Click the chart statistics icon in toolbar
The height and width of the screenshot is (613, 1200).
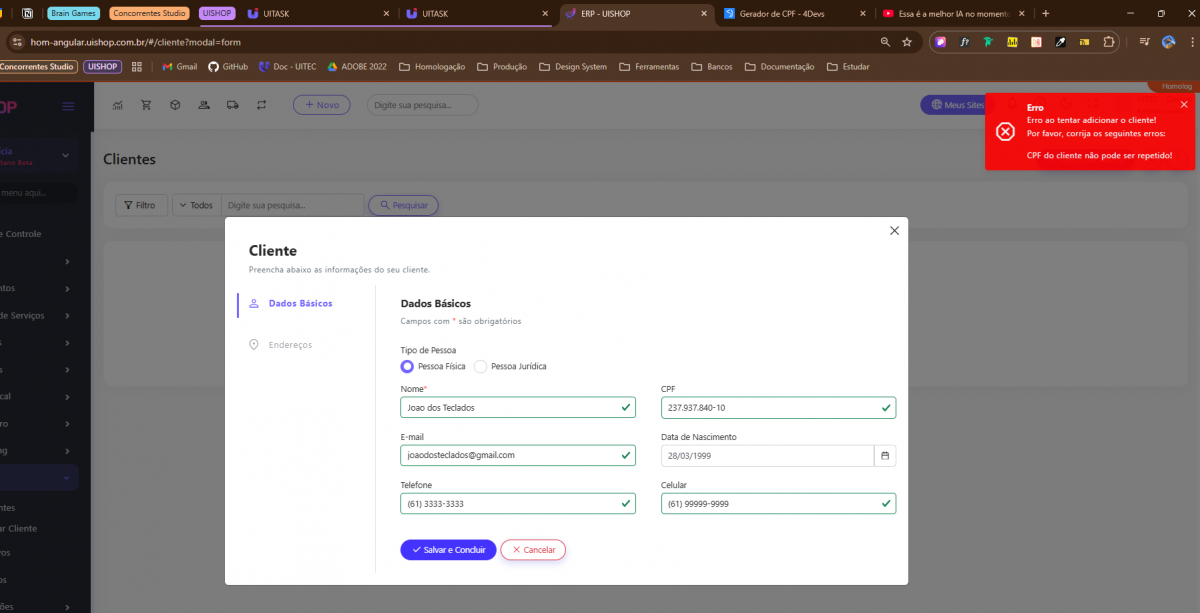(118, 105)
